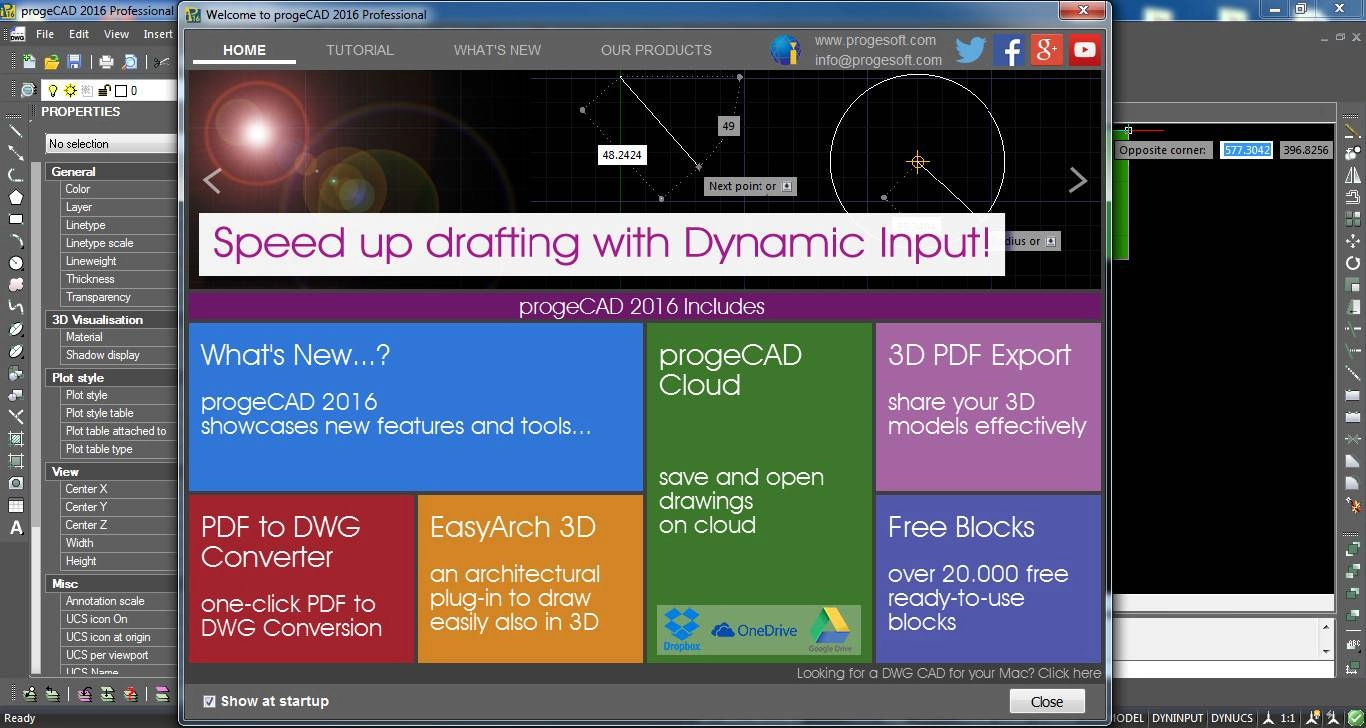Open Twitter page via bird icon
Viewport: 1366px width, 728px height.
[970, 50]
